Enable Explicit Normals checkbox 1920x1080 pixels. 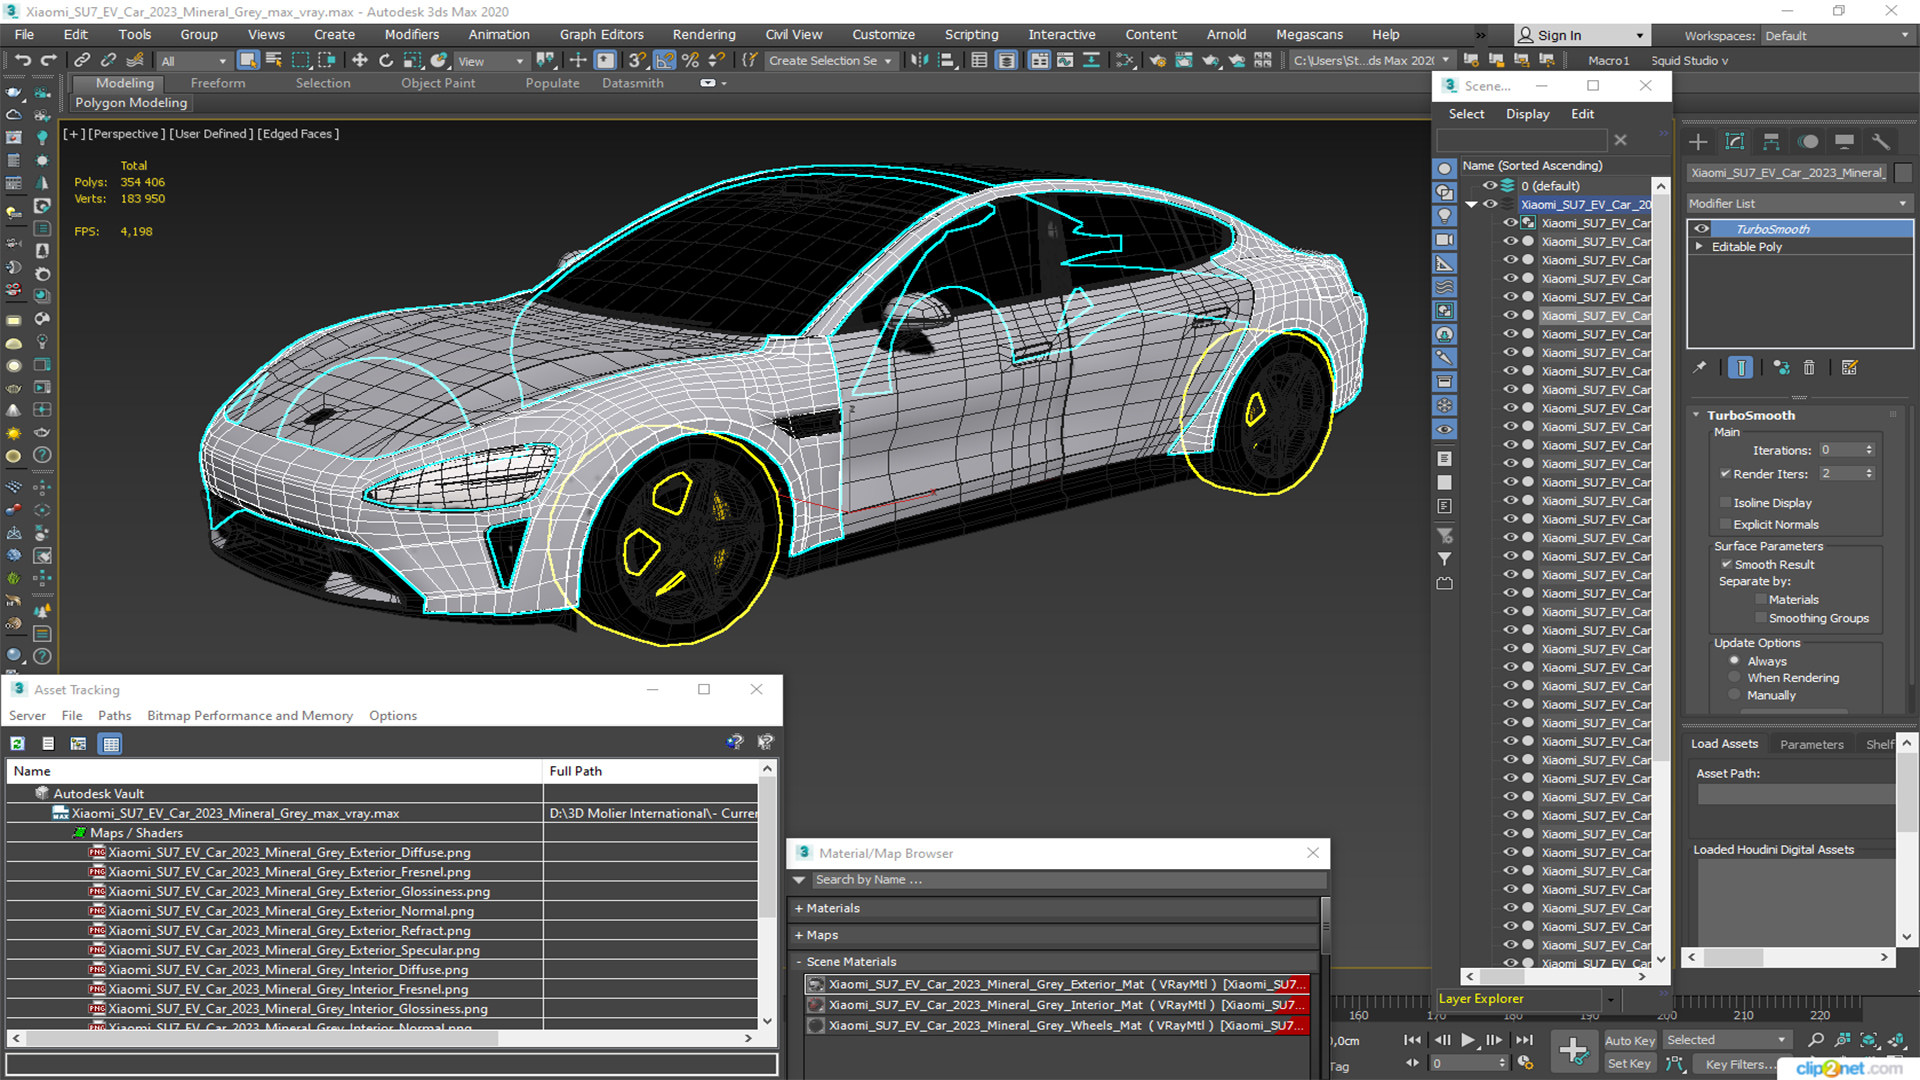coord(1725,525)
